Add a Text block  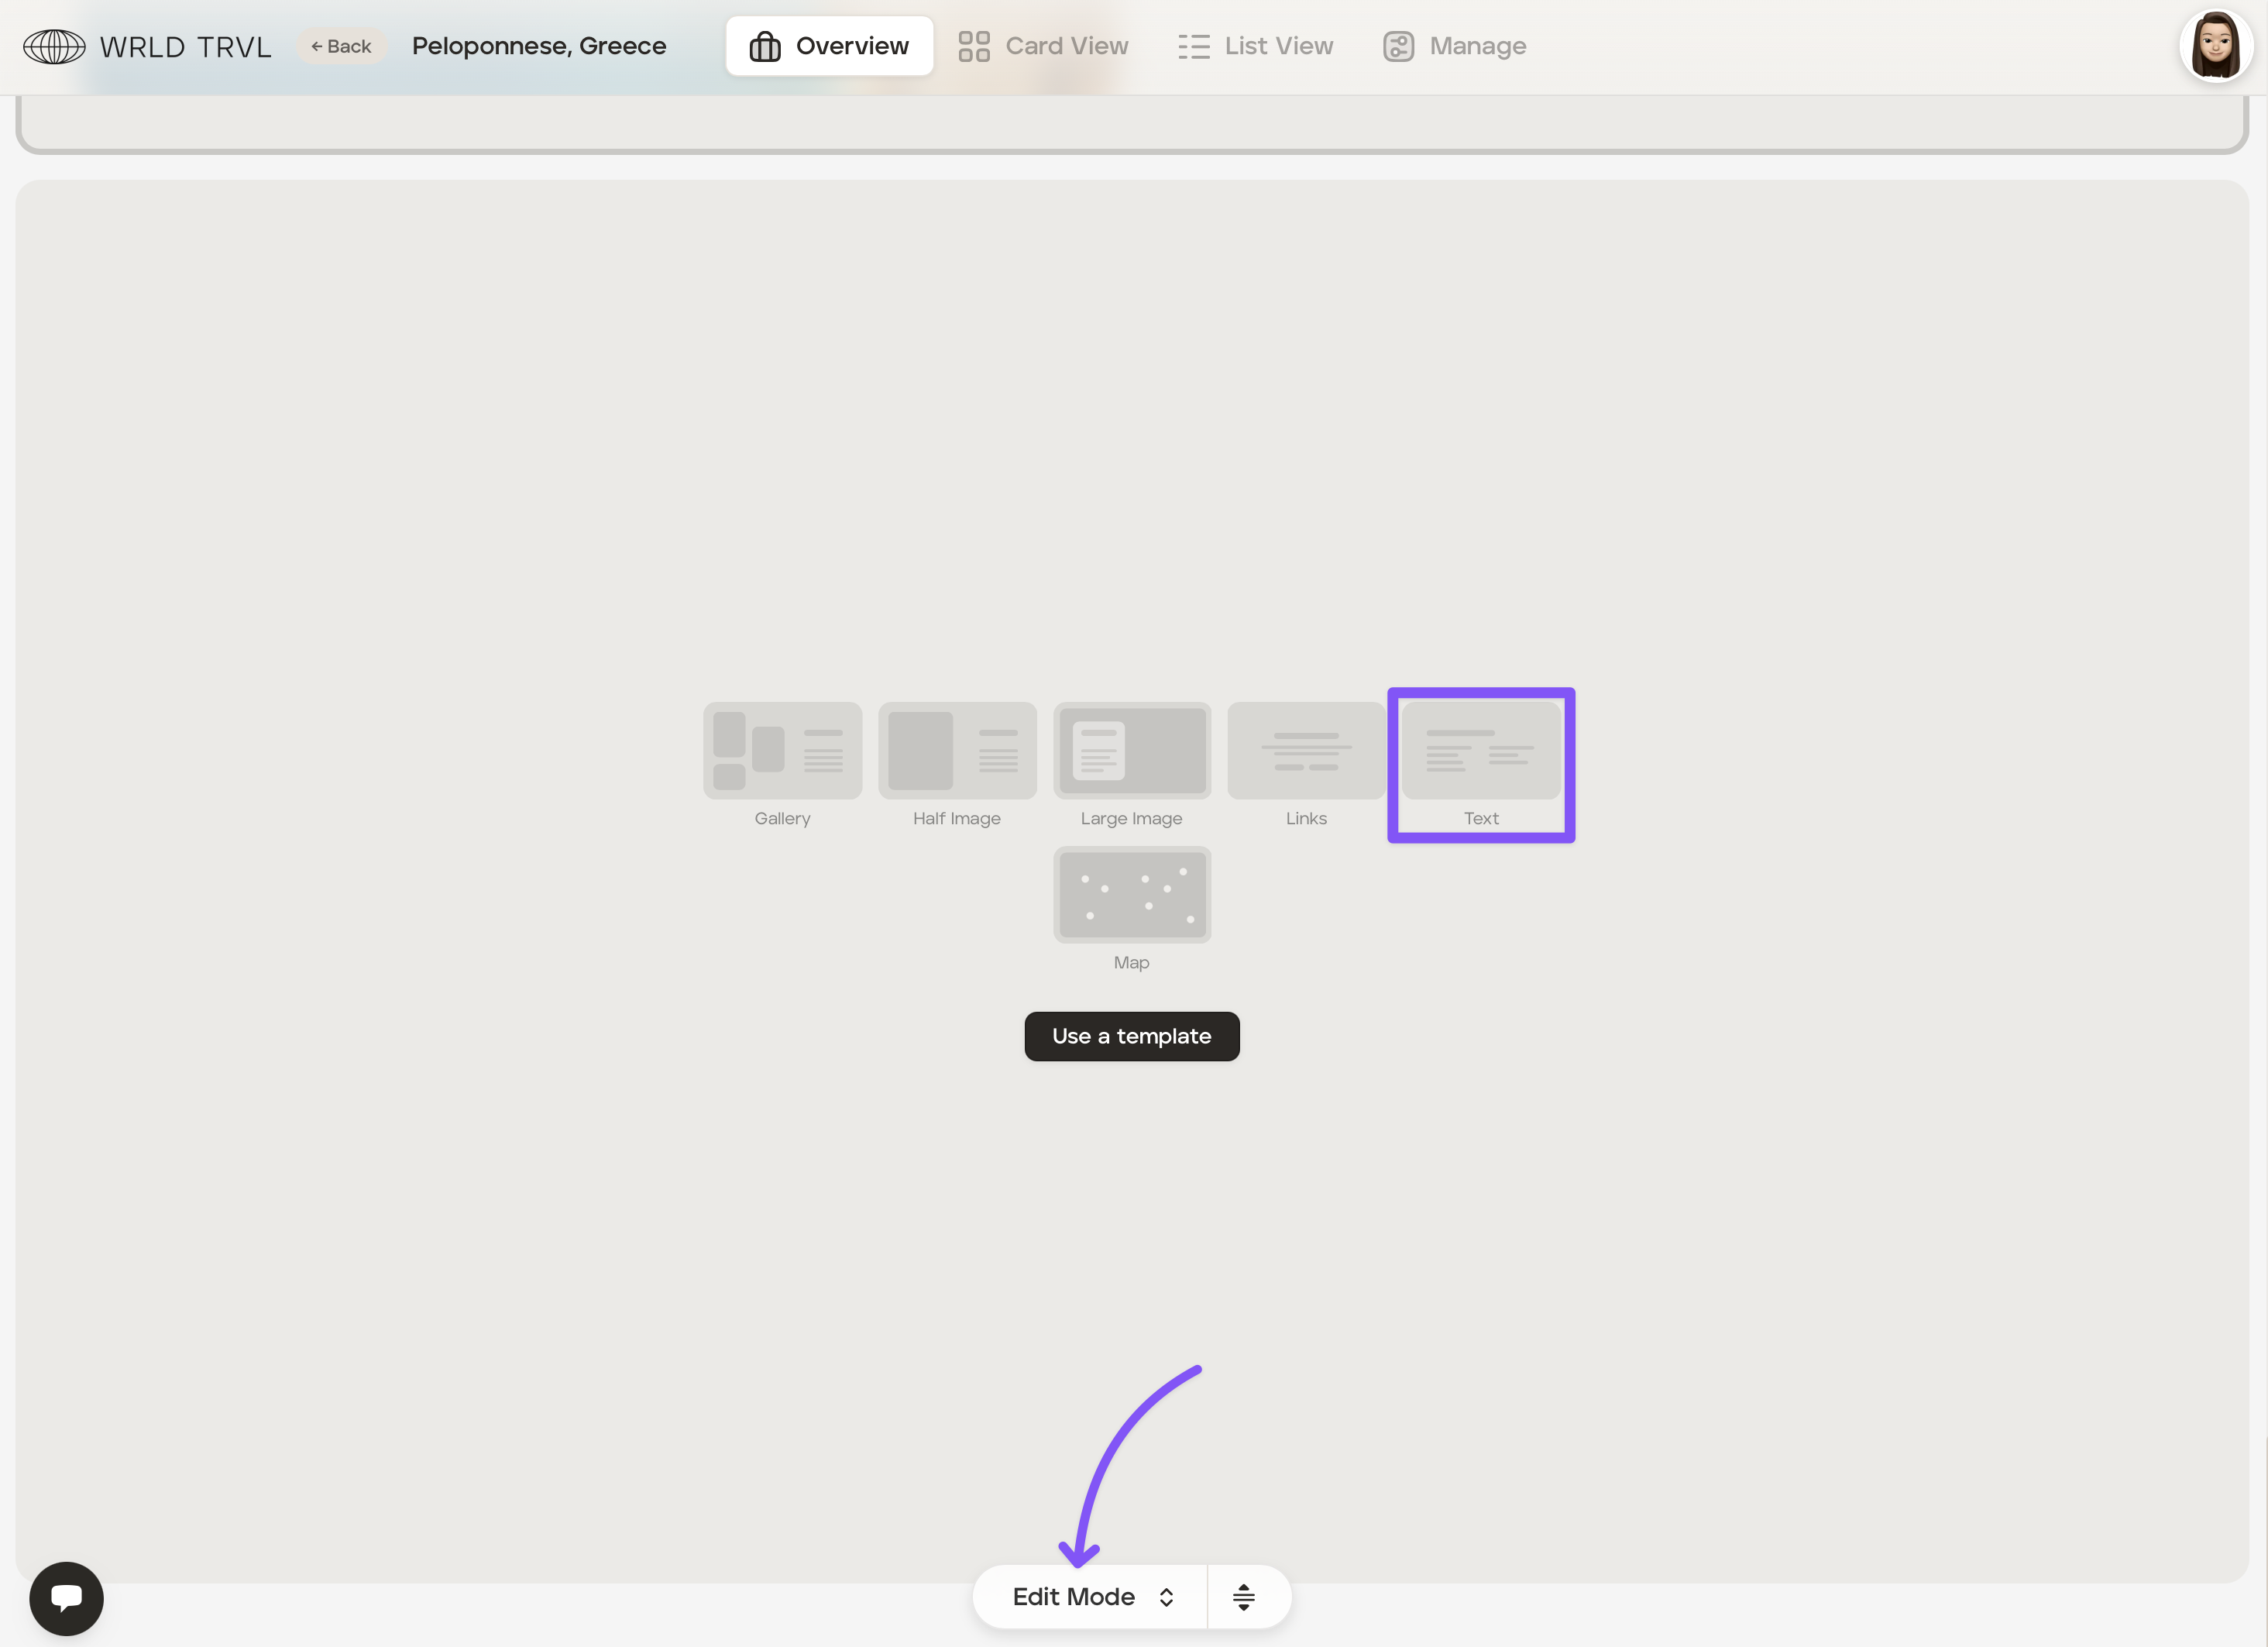(1480, 751)
